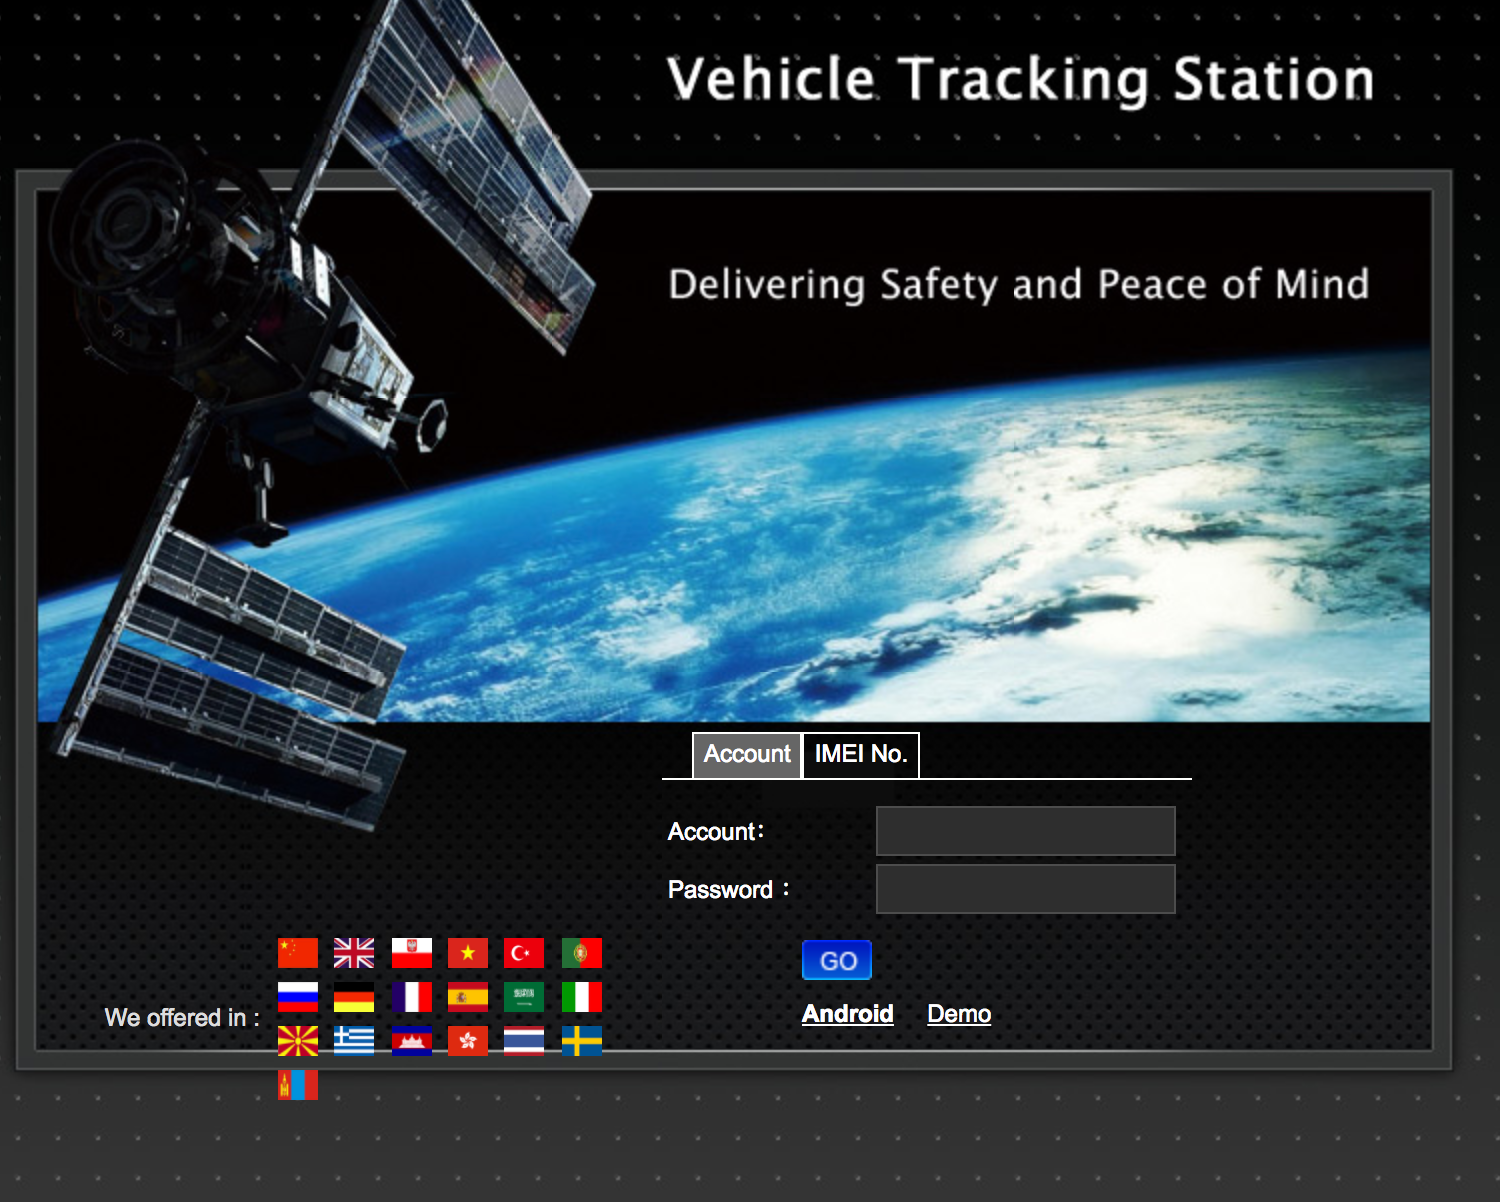The width and height of the screenshot is (1500, 1202).
Task: Open the Android app link
Action: (848, 1013)
